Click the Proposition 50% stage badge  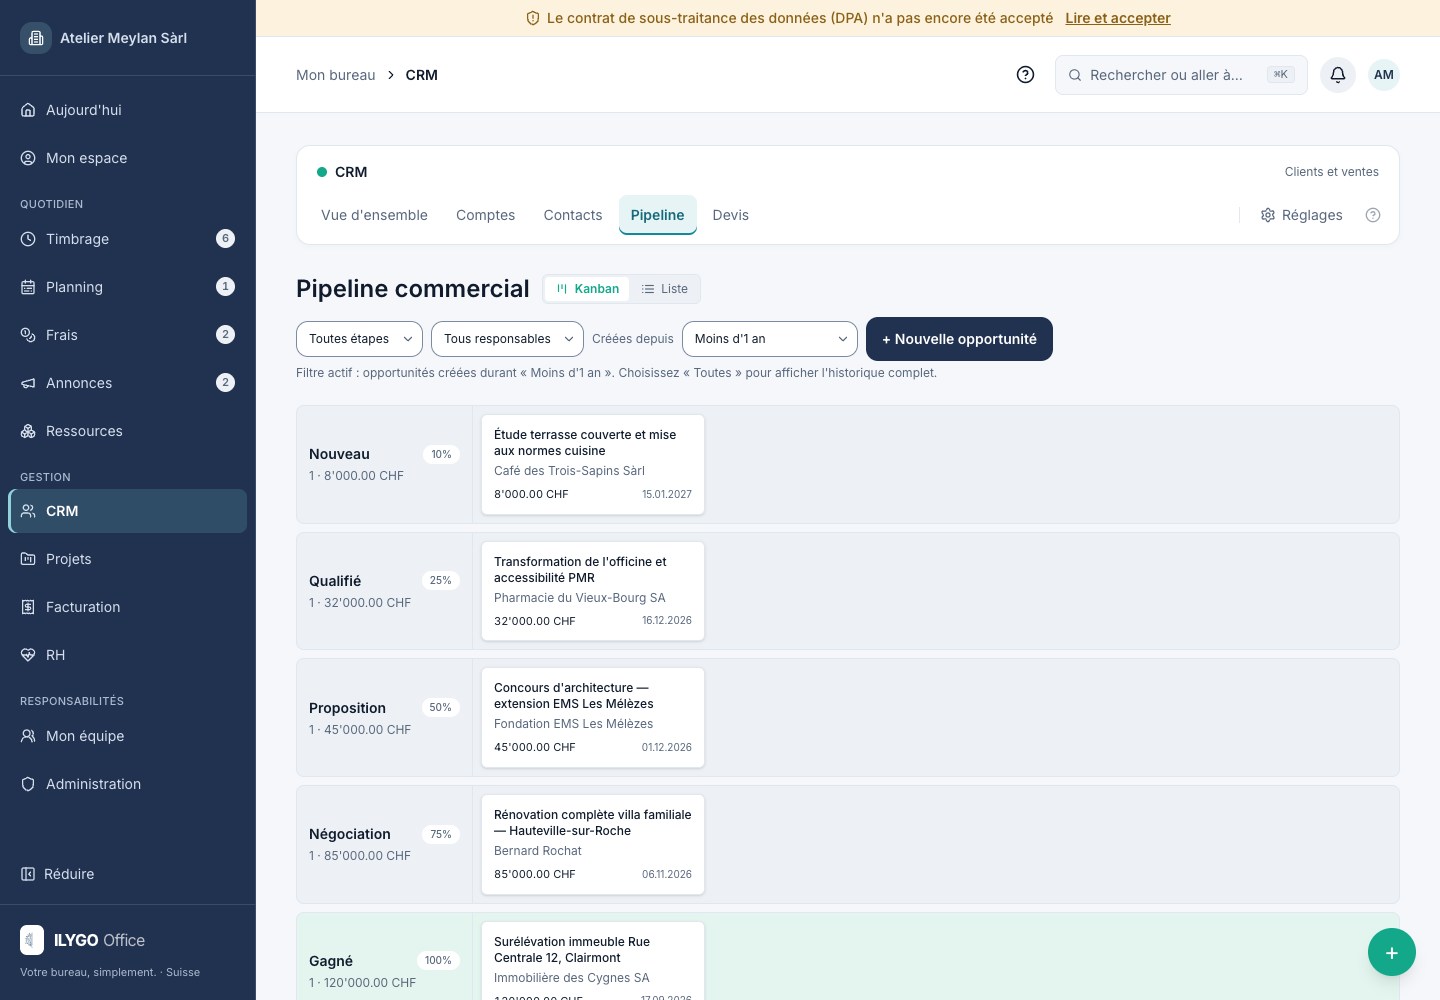(440, 707)
